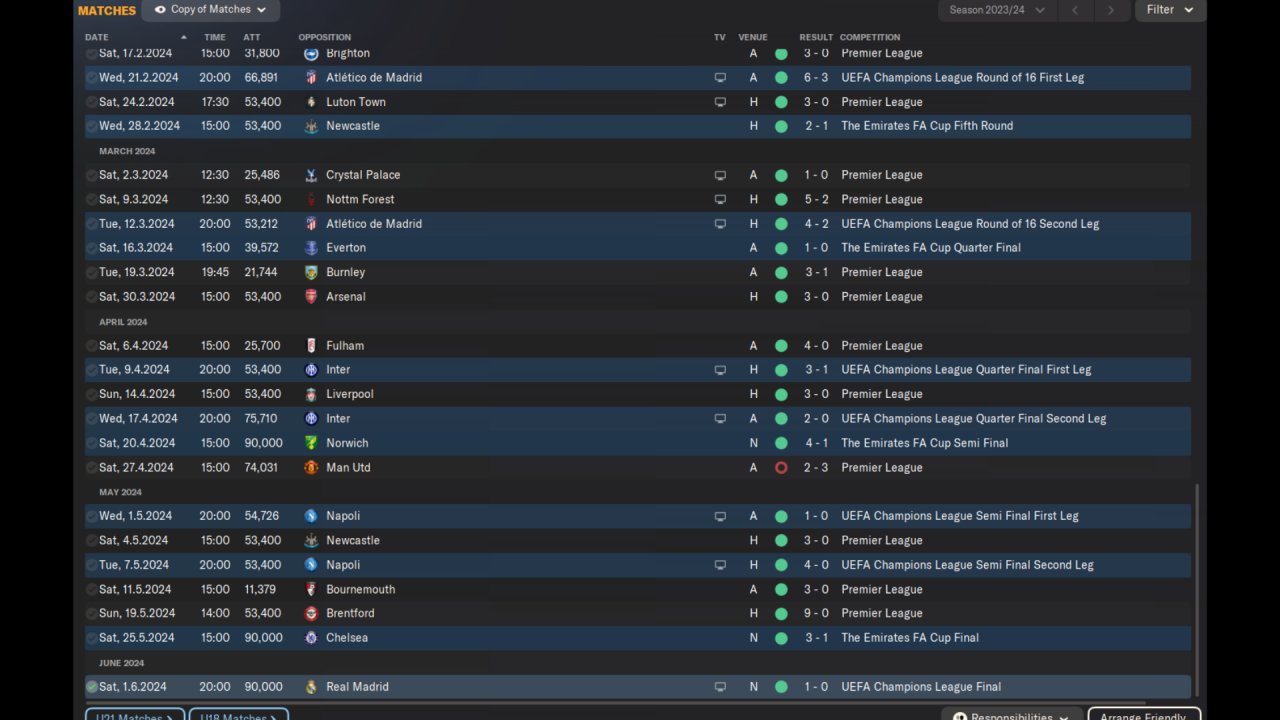Sort matches by the Date column header
1280x720 pixels.
click(97, 37)
